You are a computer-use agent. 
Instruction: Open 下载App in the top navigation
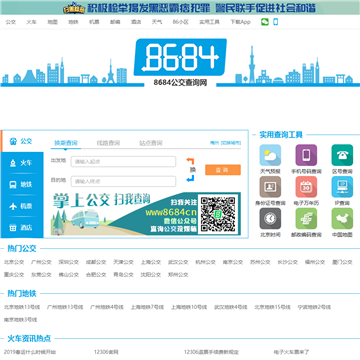(x=240, y=22)
